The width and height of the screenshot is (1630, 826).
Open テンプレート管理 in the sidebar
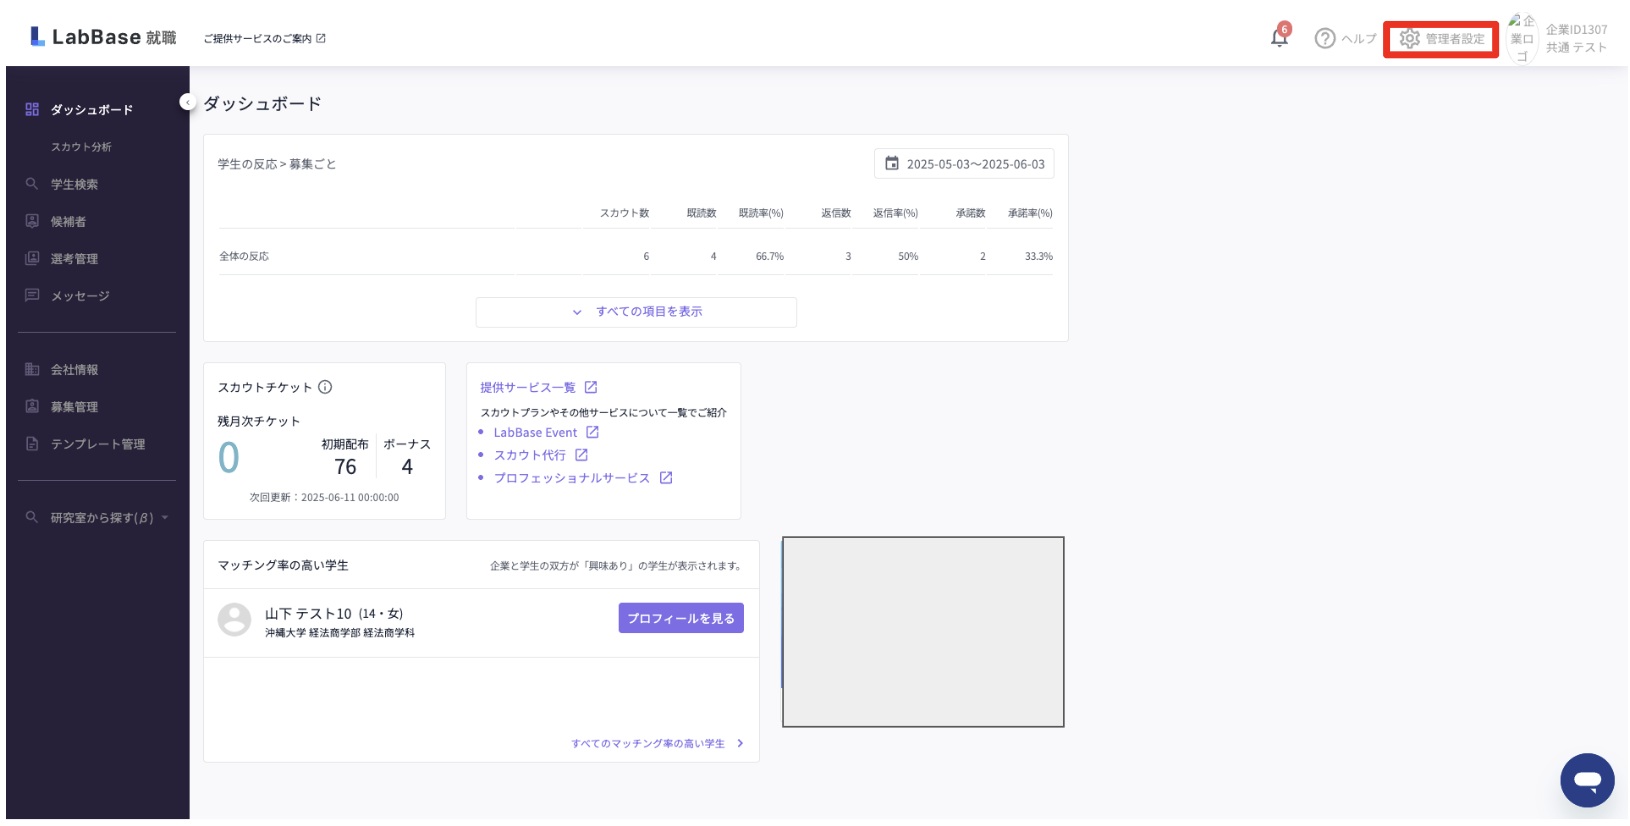coord(98,444)
